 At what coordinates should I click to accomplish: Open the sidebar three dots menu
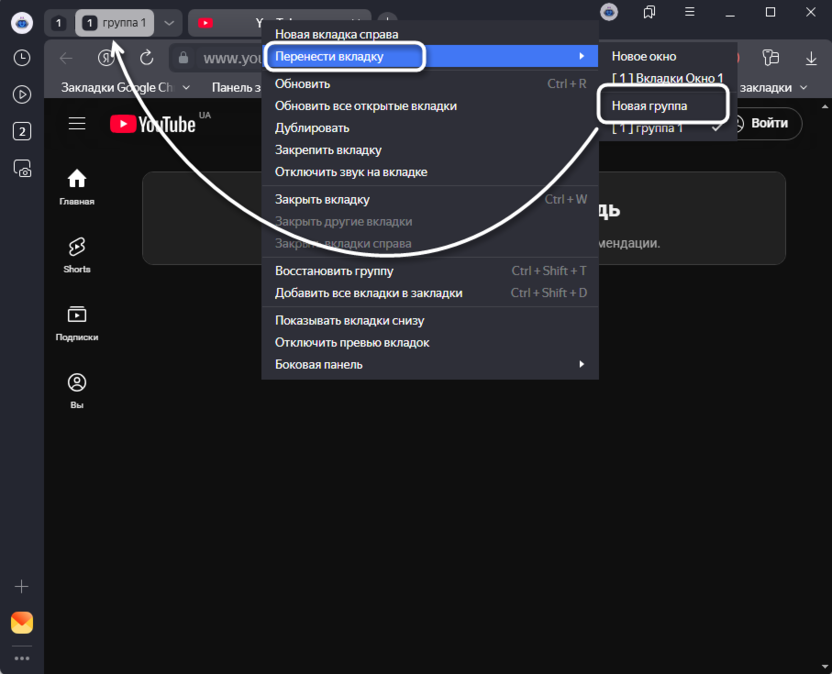coord(22,659)
